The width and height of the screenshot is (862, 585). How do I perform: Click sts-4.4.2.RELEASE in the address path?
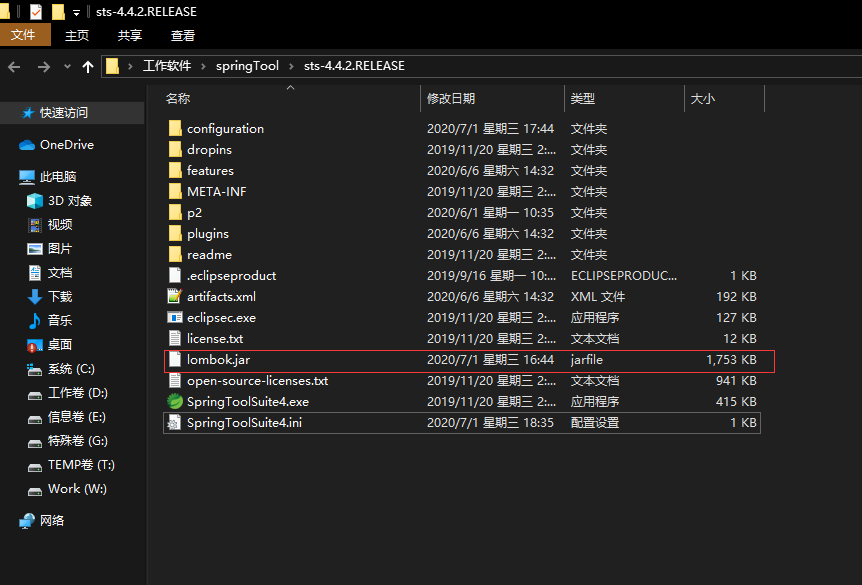point(354,66)
